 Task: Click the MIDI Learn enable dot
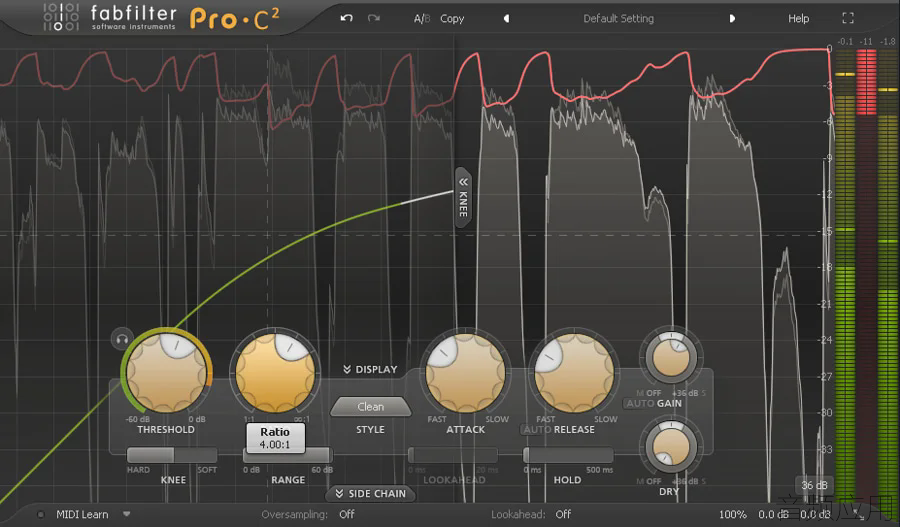[x=40, y=514]
